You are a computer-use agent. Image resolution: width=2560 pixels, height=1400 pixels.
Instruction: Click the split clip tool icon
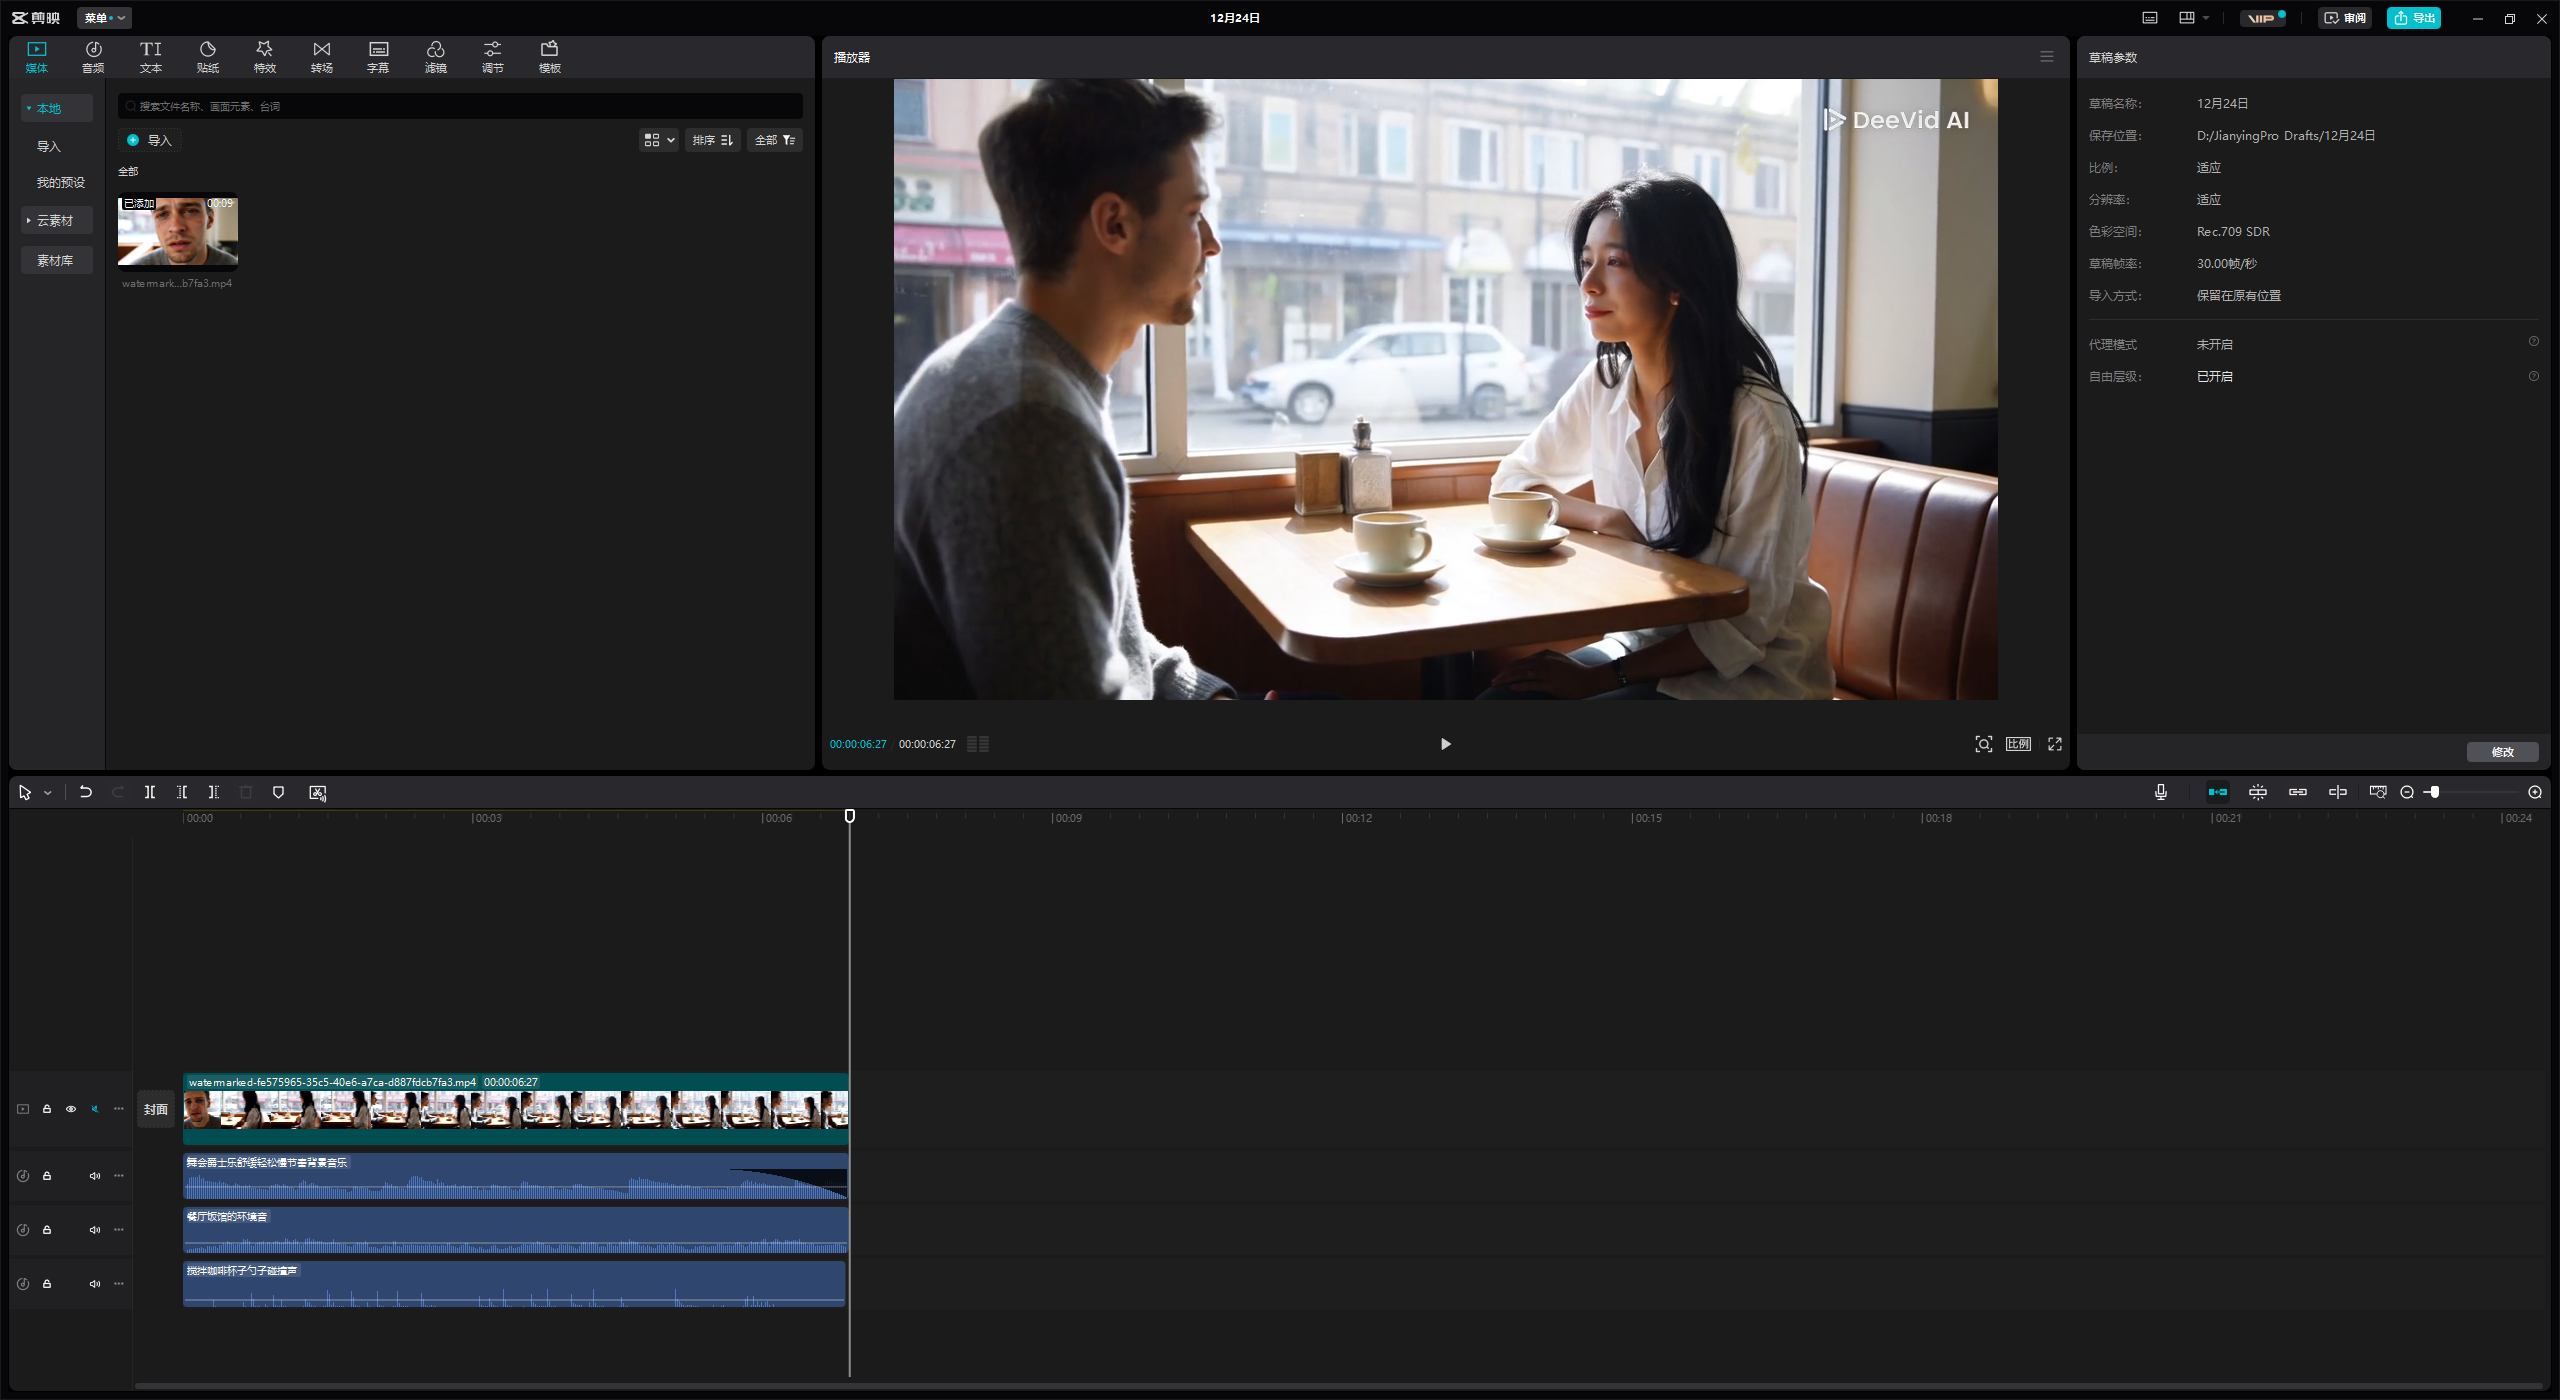(x=149, y=792)
